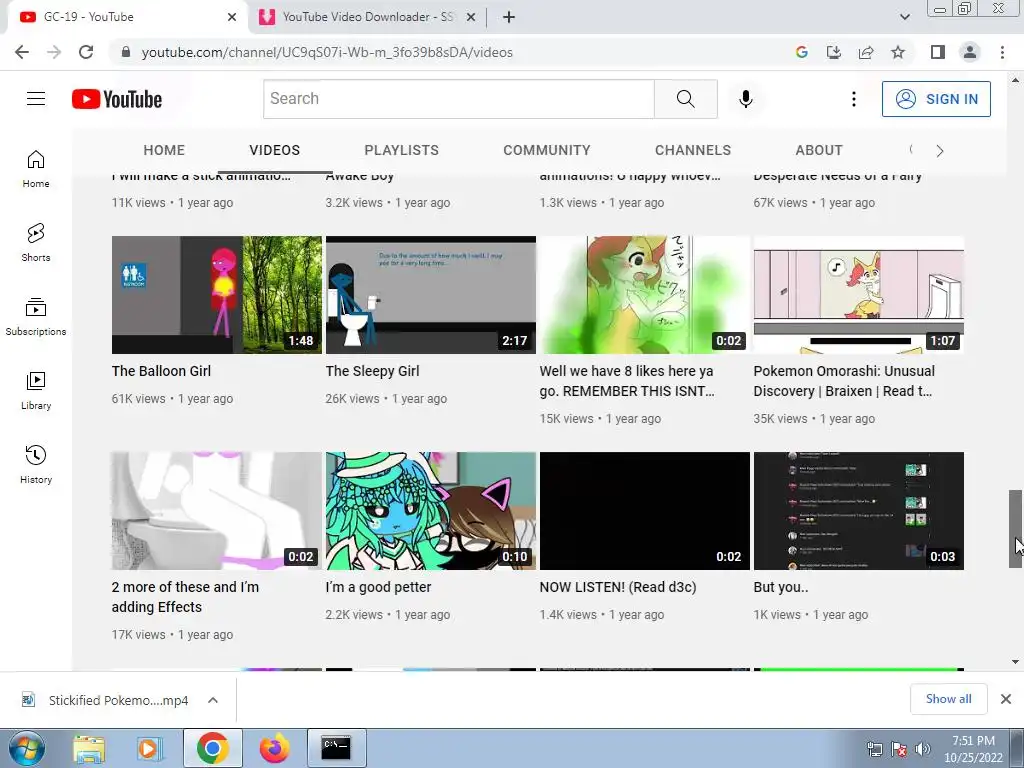1024x768 pixels.
Task: Click the But you.. comments thumbnail
Action: (859, 511)
